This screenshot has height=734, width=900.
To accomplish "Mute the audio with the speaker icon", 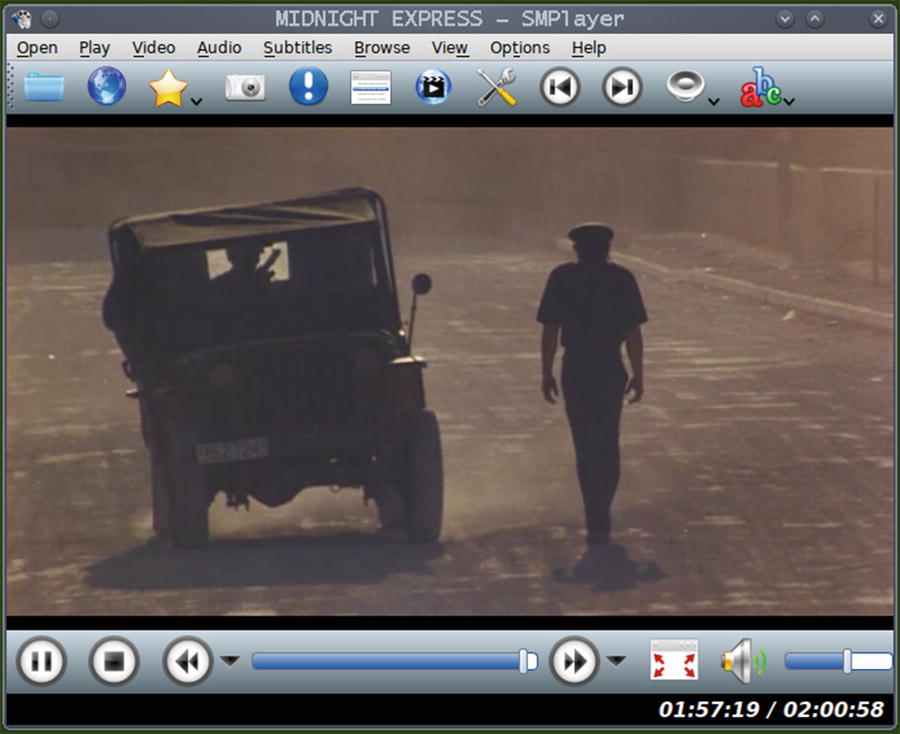I will tap(744, 661).
